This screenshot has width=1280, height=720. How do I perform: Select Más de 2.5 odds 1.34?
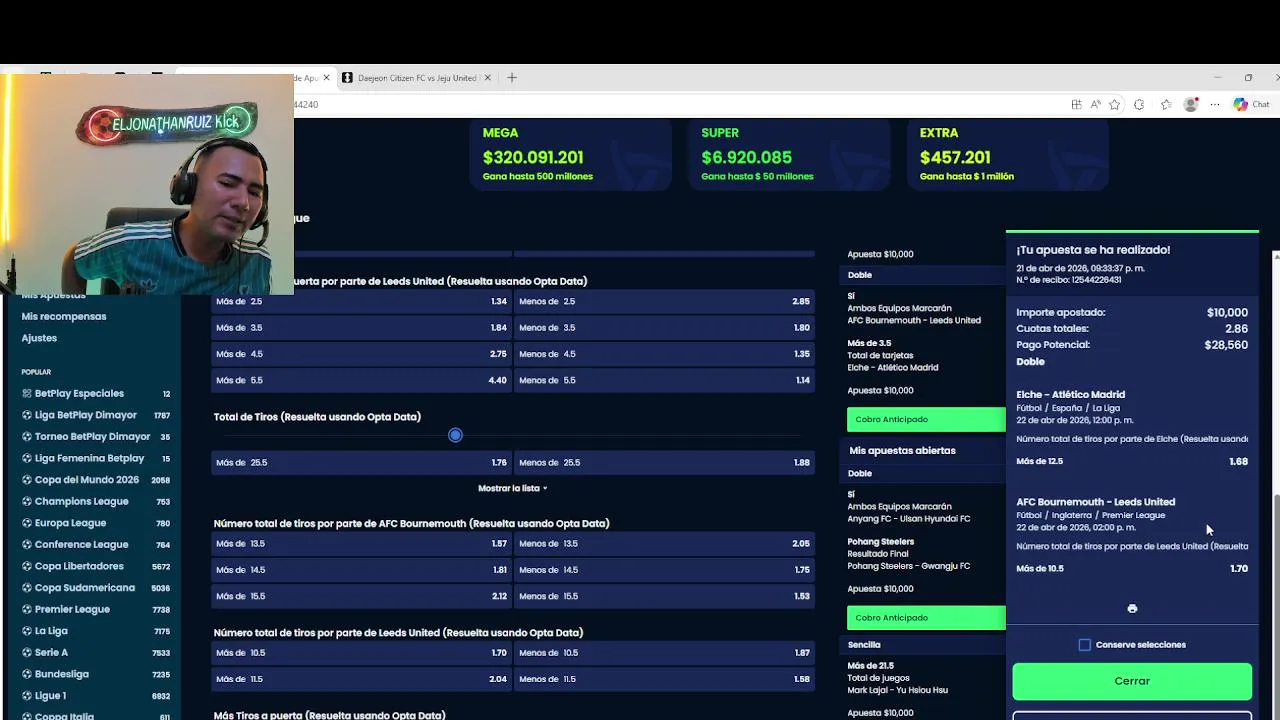[x=361, y=302]
